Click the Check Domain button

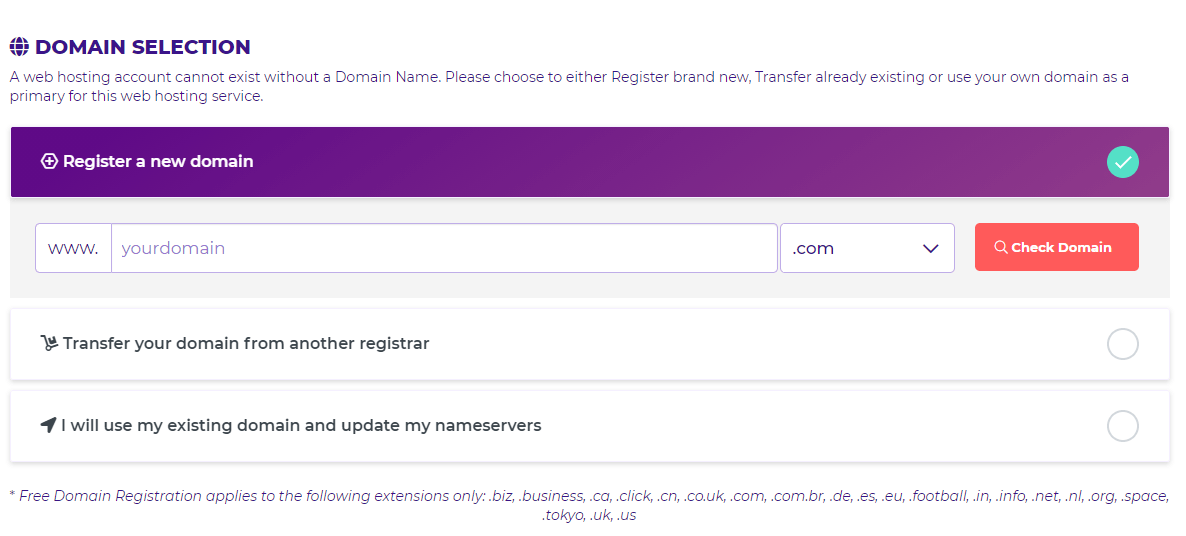pyautogui.click(x=1057, y=247)
